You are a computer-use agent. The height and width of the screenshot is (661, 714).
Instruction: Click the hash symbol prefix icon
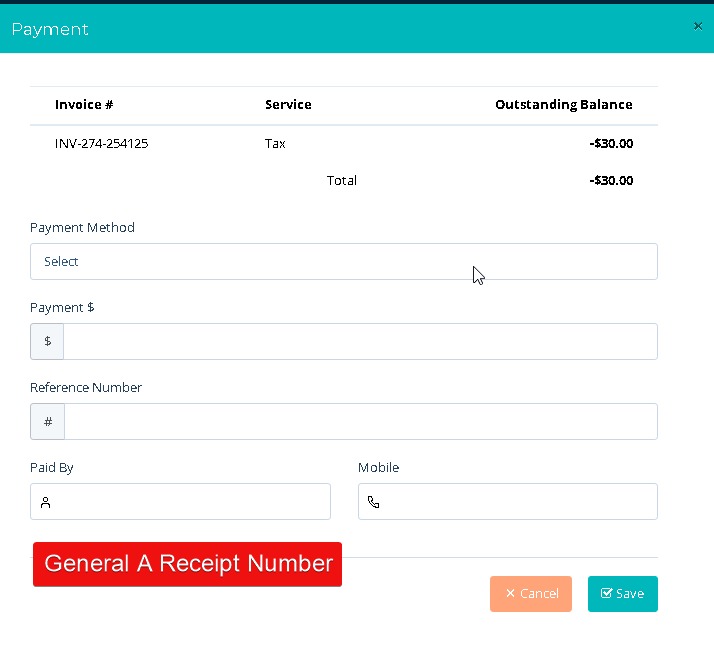point(48,422)
